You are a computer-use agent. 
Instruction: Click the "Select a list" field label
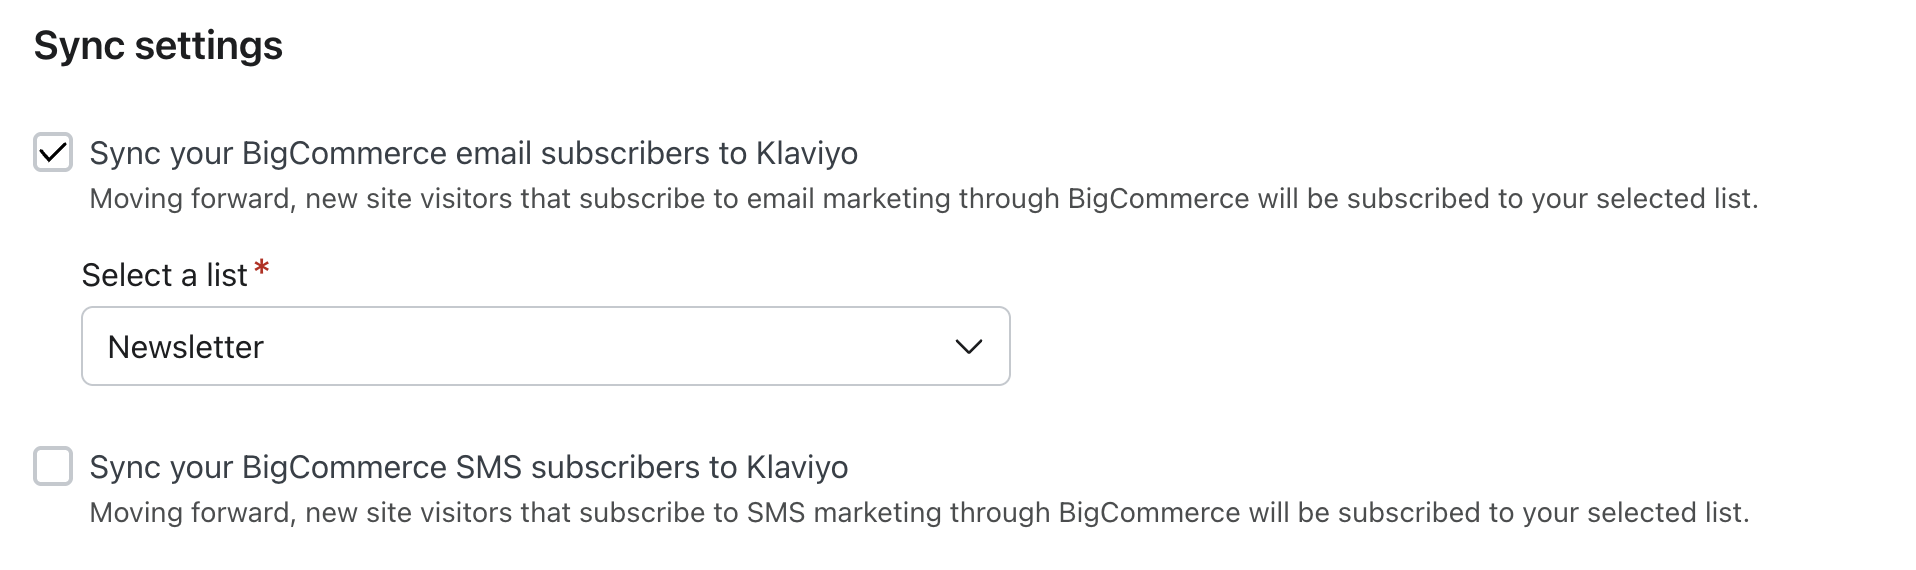164,275
